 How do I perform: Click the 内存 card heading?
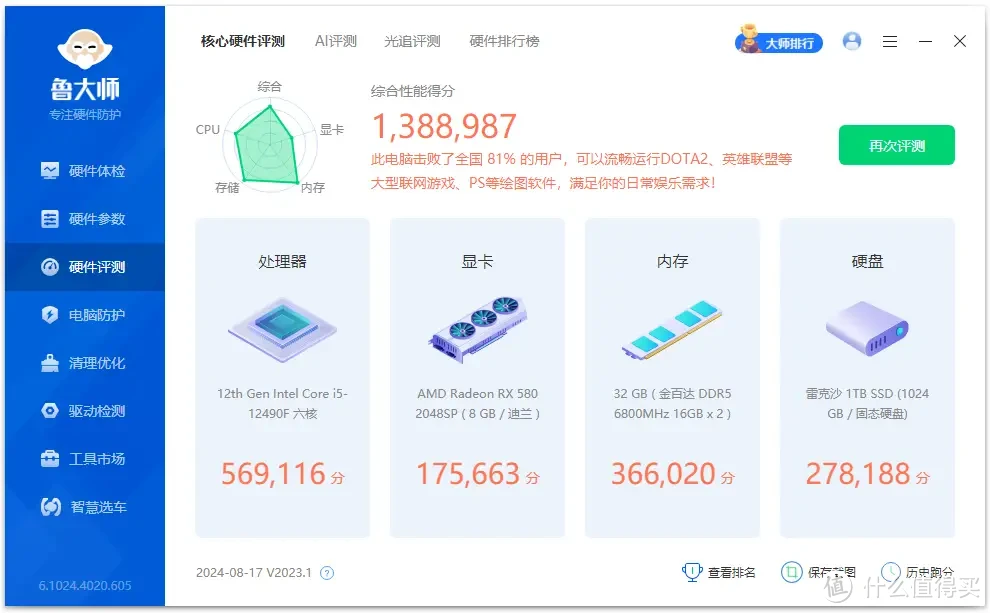click(672, 261)
